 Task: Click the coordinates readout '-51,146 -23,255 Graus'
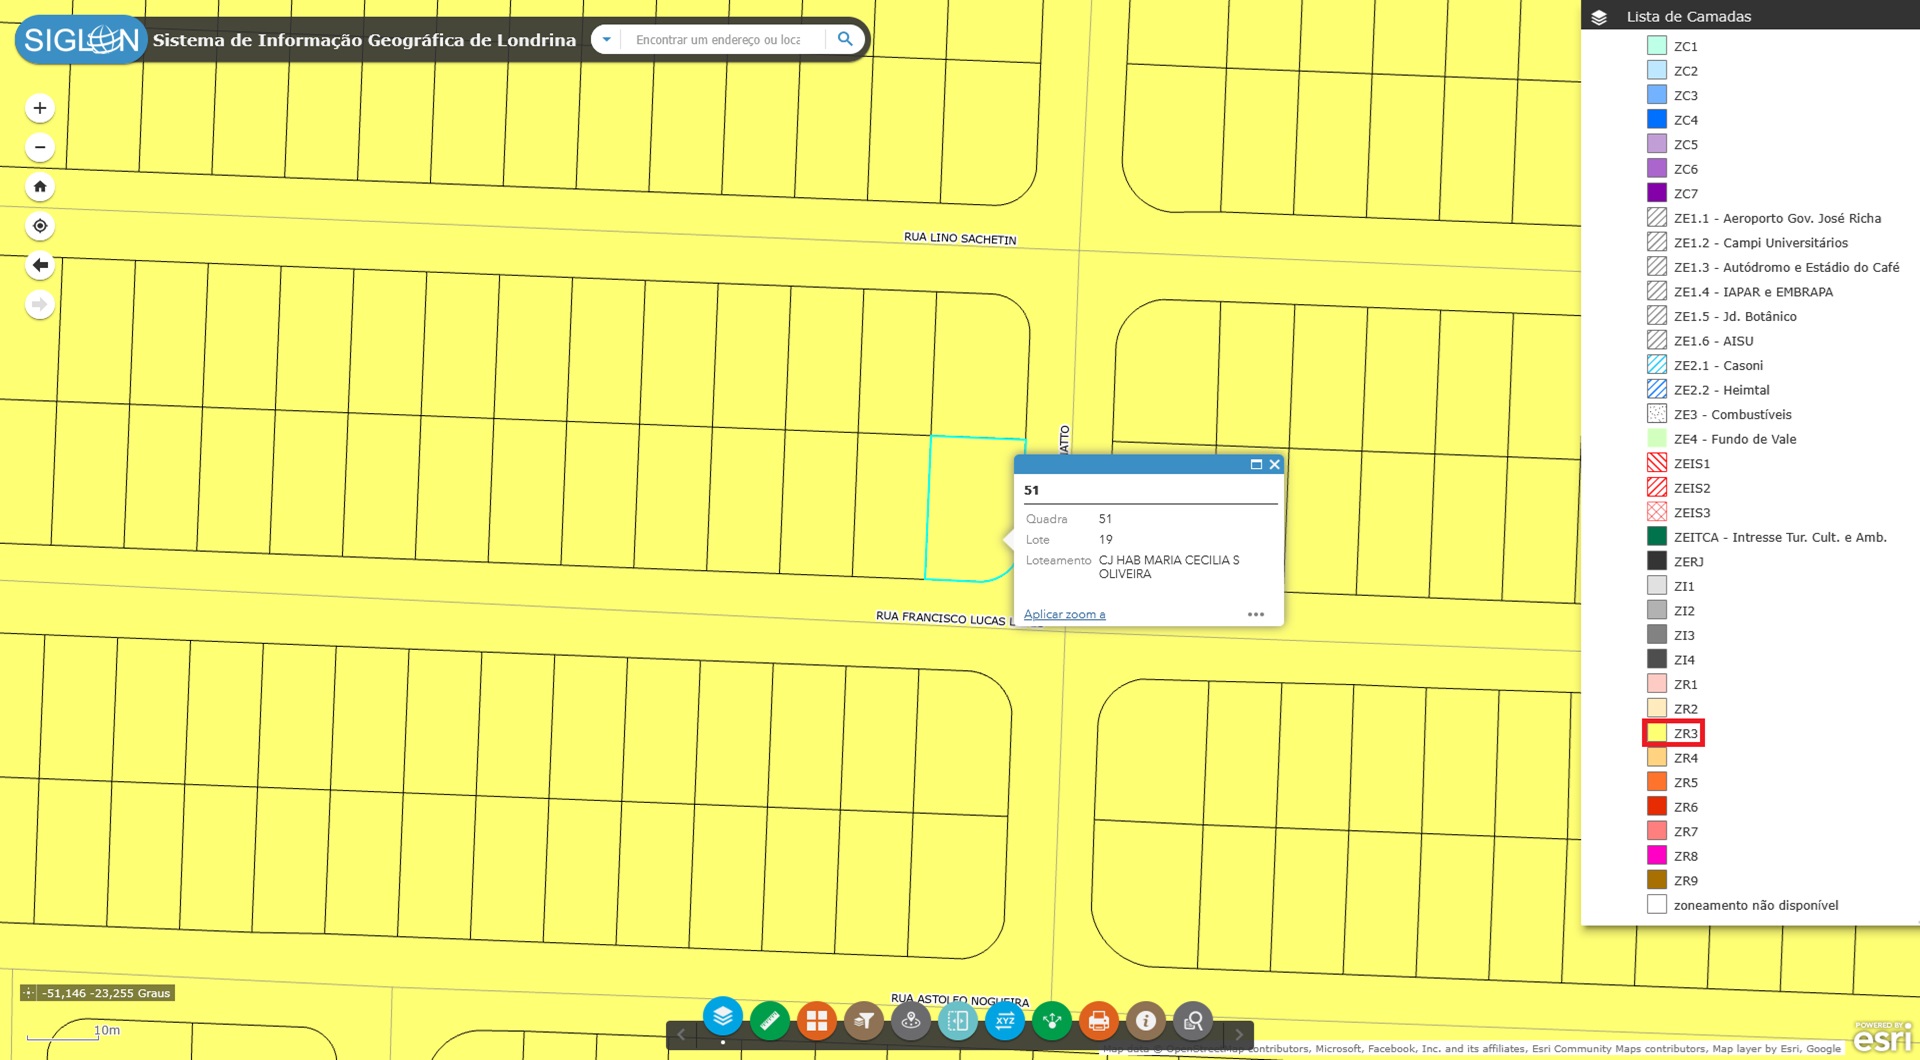coord(106,993)
